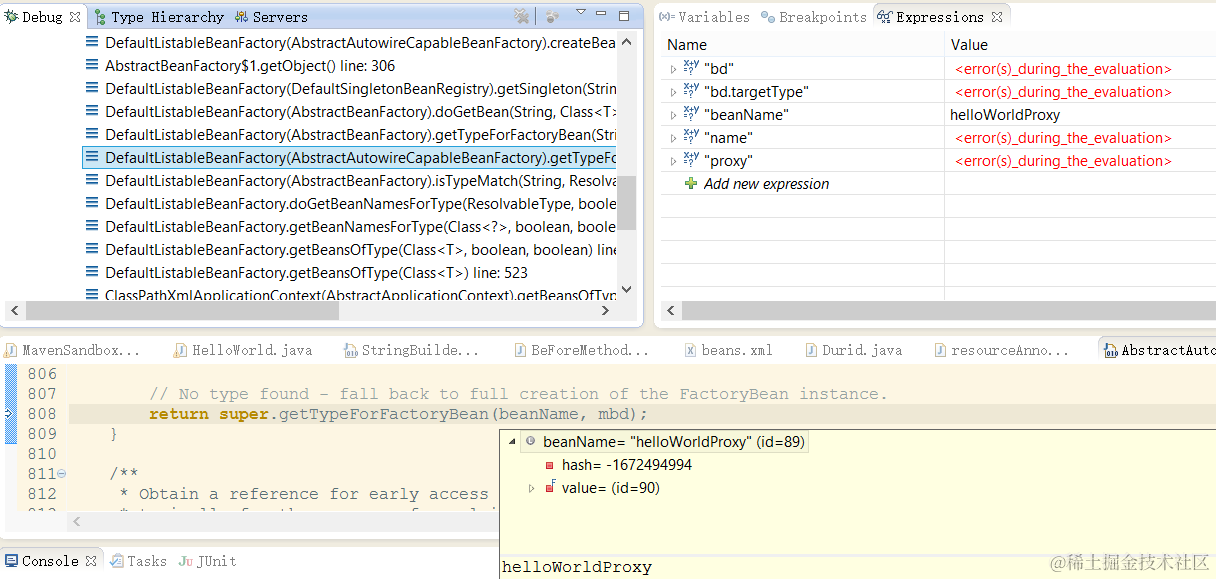Select the highlighted AbstractAutowireCapableBeanFactory getTypeForFactoryBean frame

coord(349,158)
